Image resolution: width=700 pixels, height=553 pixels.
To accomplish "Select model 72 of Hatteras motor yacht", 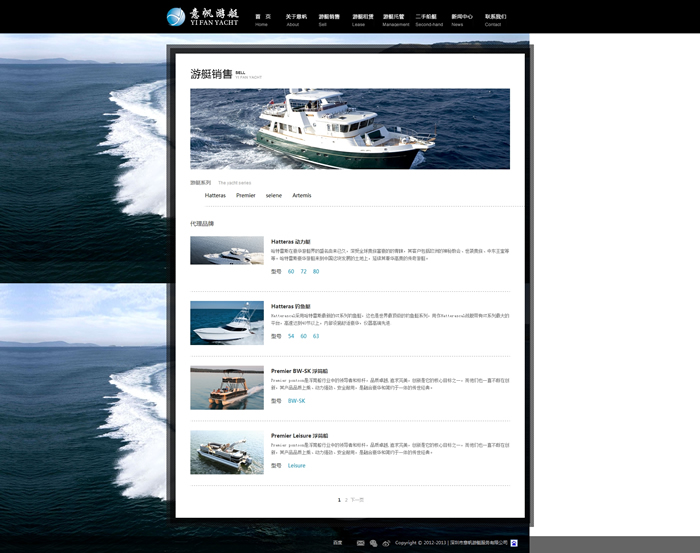I will [x=304, y=271].
